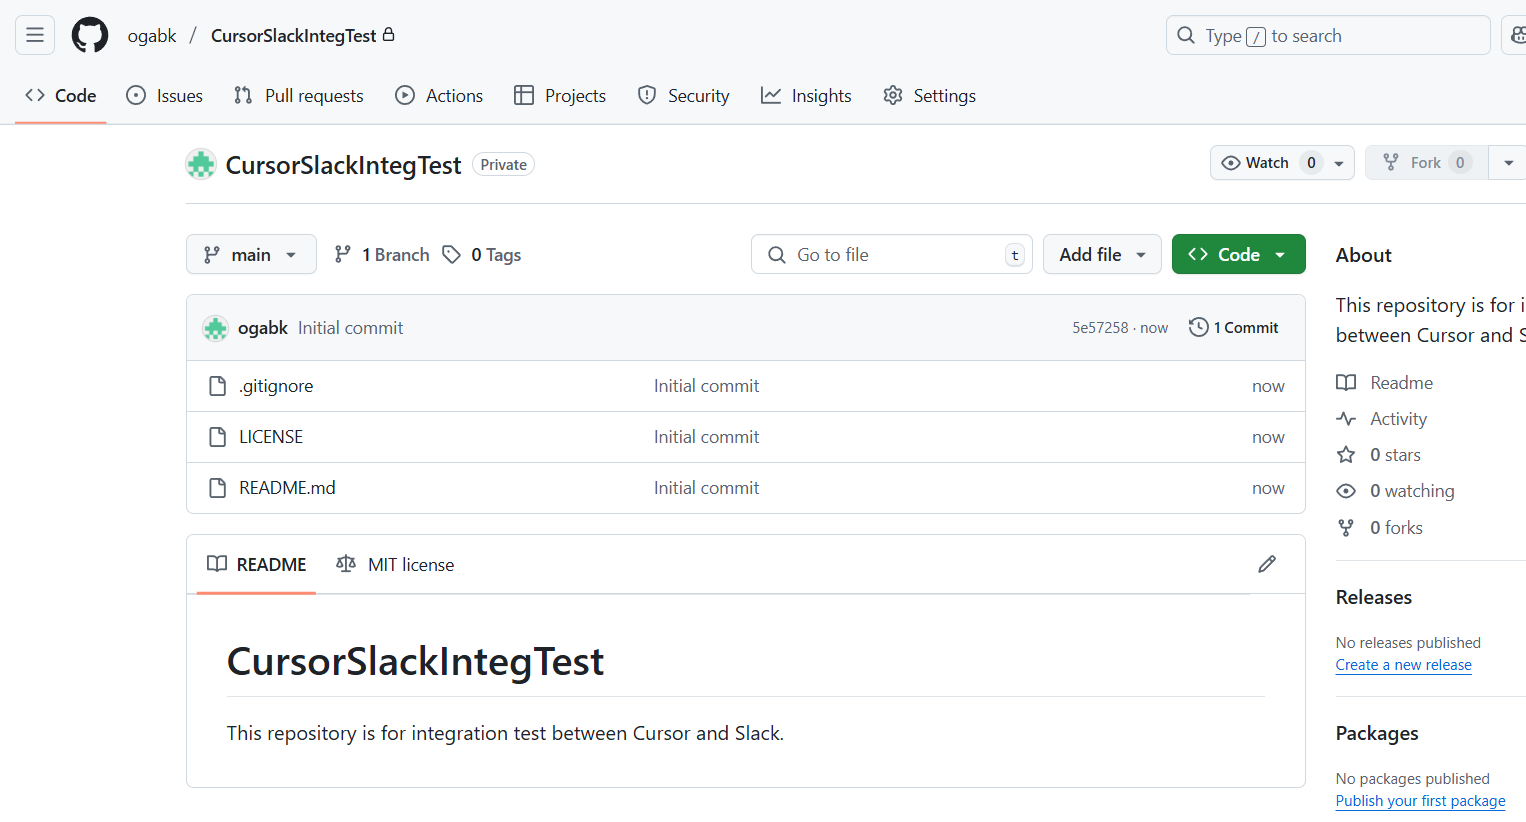
Task: Open the Issues section
Action: [x=164, y=95]
